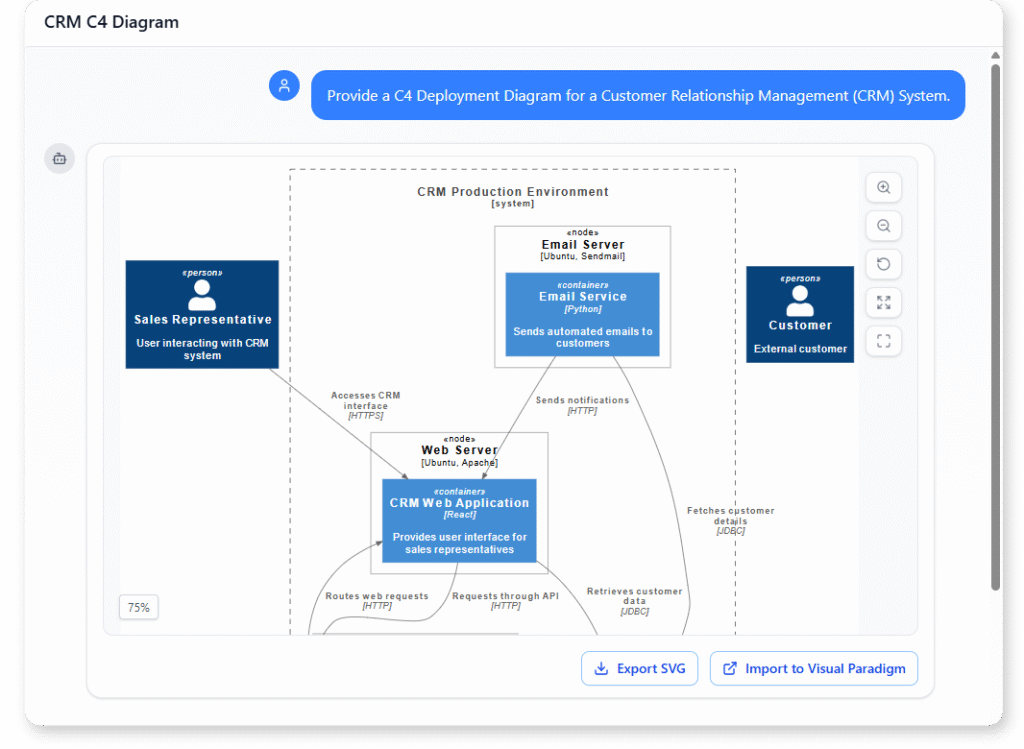The width and height of the screenshot is (1024, 749).
Task: Click the 75% zoom level indicator
Action: (138, 607)
